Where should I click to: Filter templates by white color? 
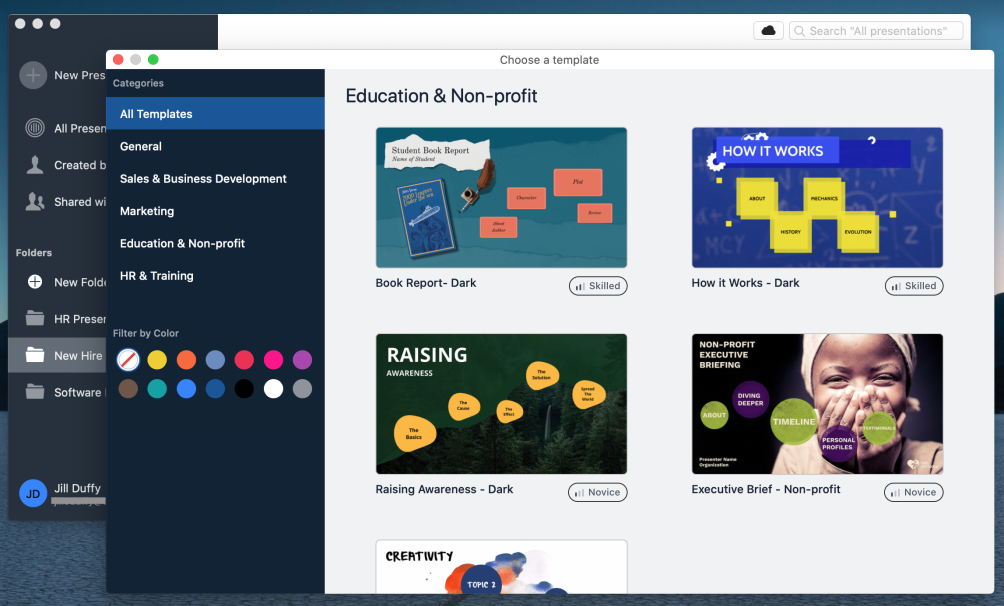273,388
